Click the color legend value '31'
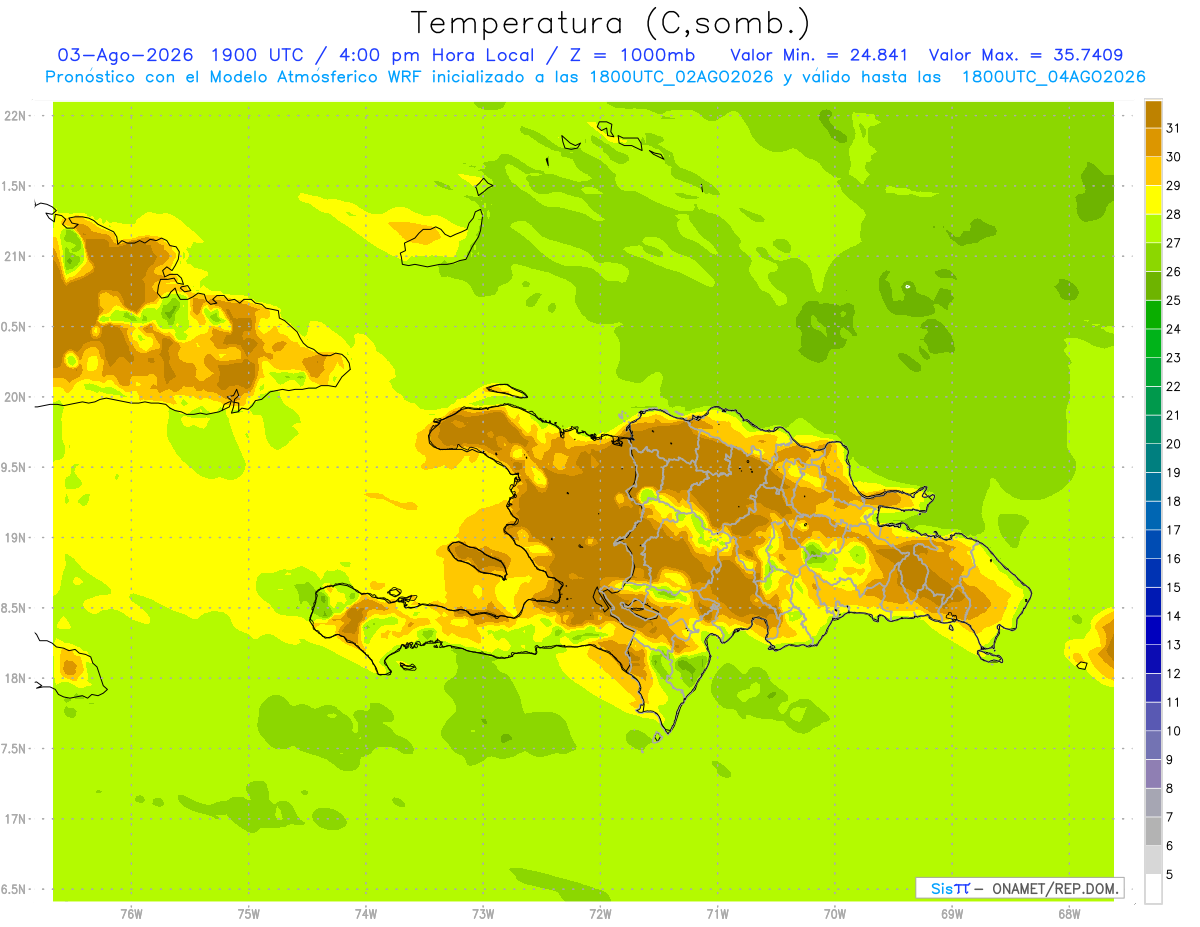 pyautogui.click(x=1173, y=128)
